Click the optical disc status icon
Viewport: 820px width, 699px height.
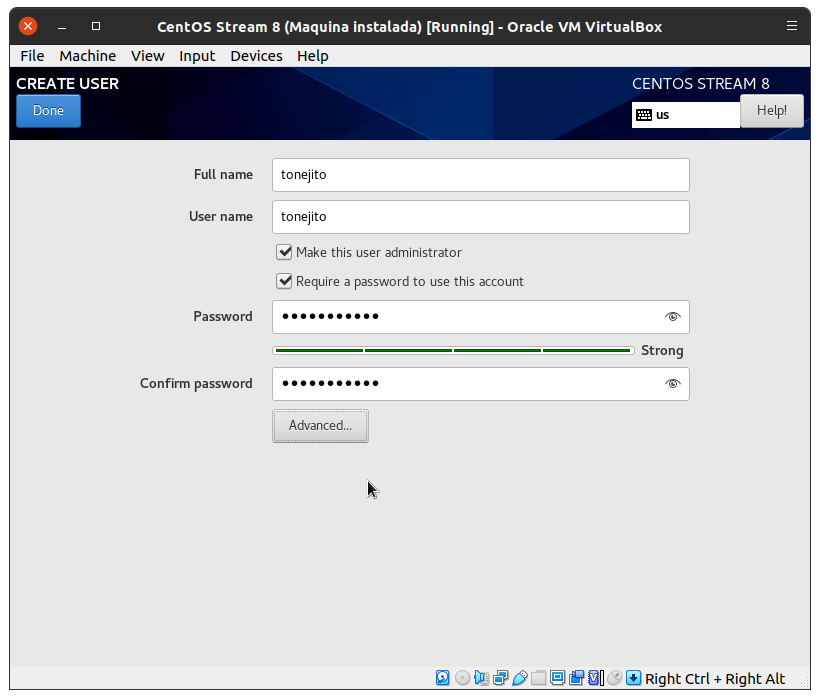(x=462, y=678)
